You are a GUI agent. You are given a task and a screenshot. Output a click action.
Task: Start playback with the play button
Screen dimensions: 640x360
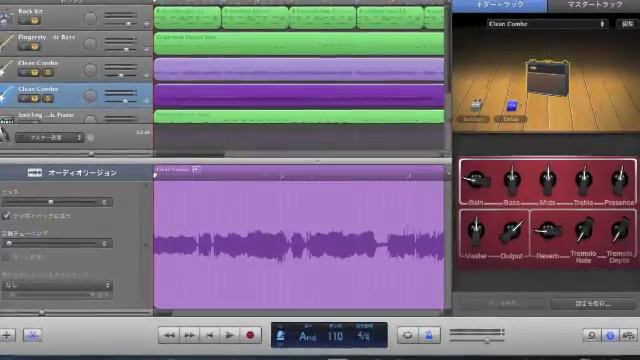tap(229, 335)
